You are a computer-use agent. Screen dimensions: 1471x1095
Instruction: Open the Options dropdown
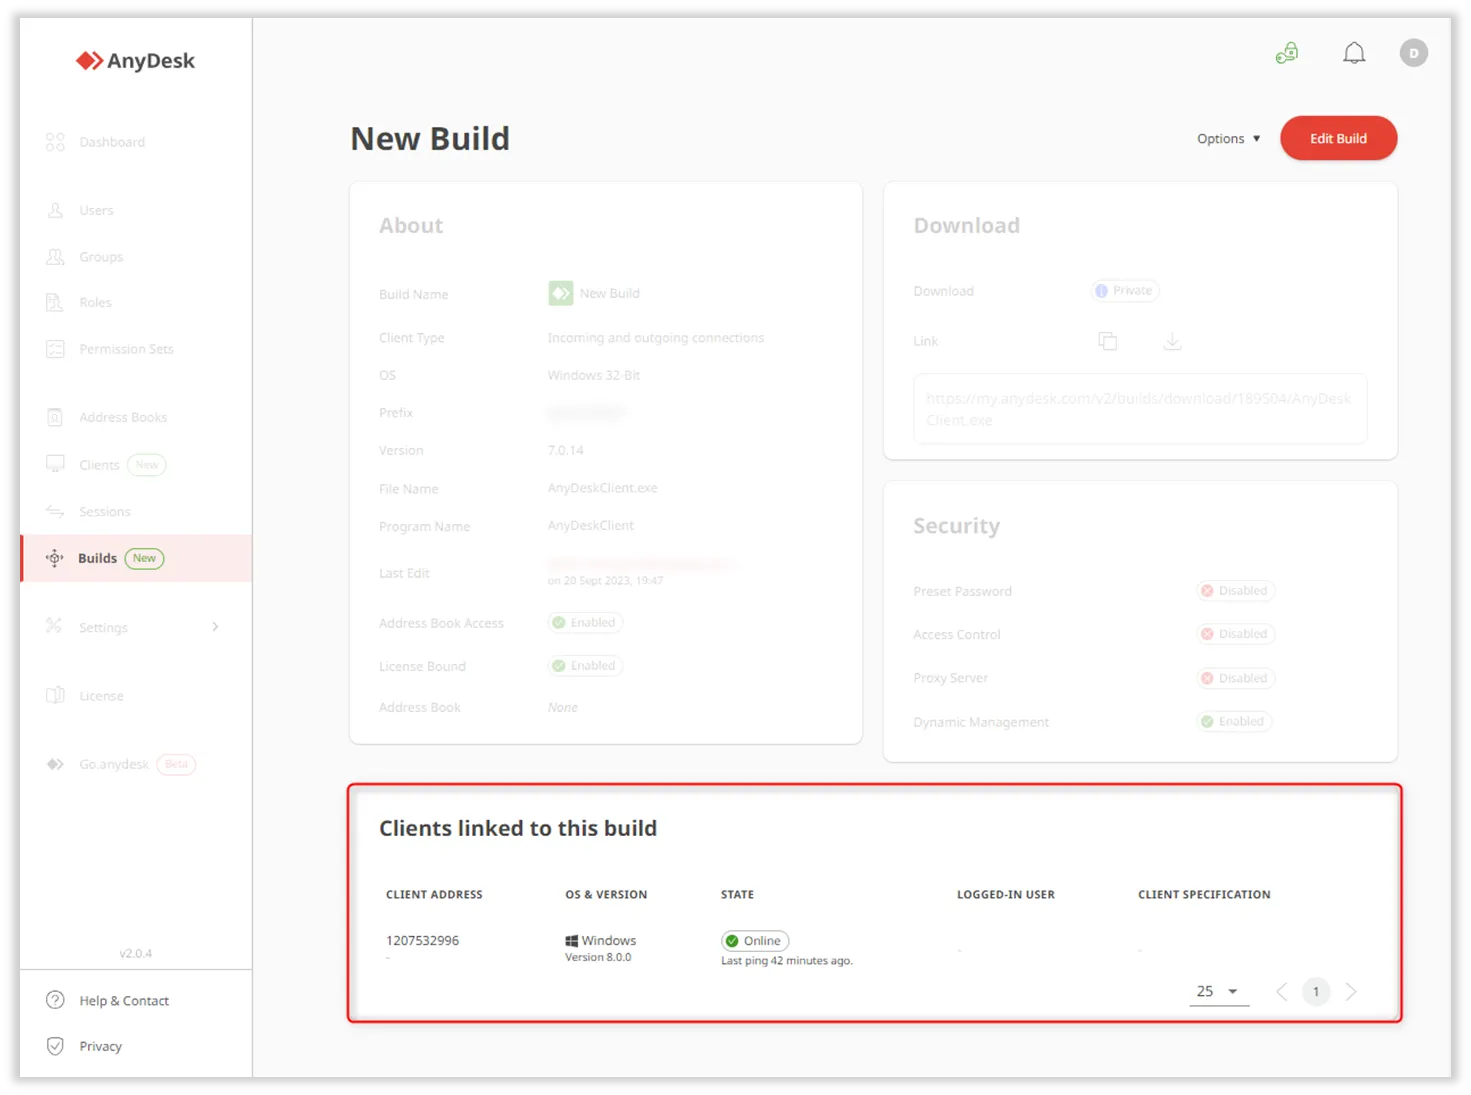tap(1228, 139)
